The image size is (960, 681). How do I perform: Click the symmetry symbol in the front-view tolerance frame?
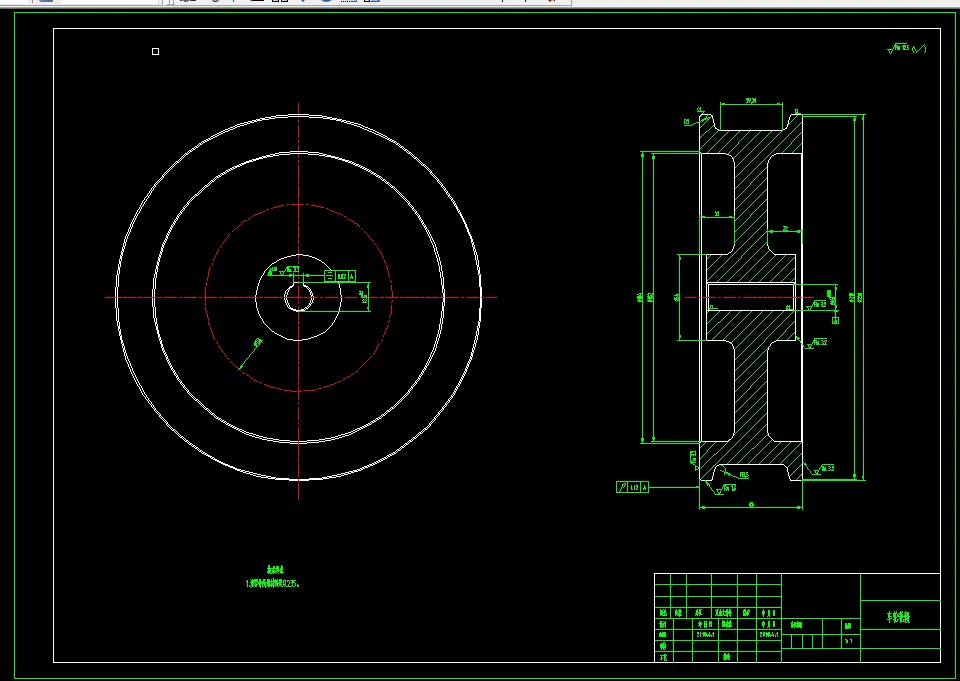tap(329, 276)
